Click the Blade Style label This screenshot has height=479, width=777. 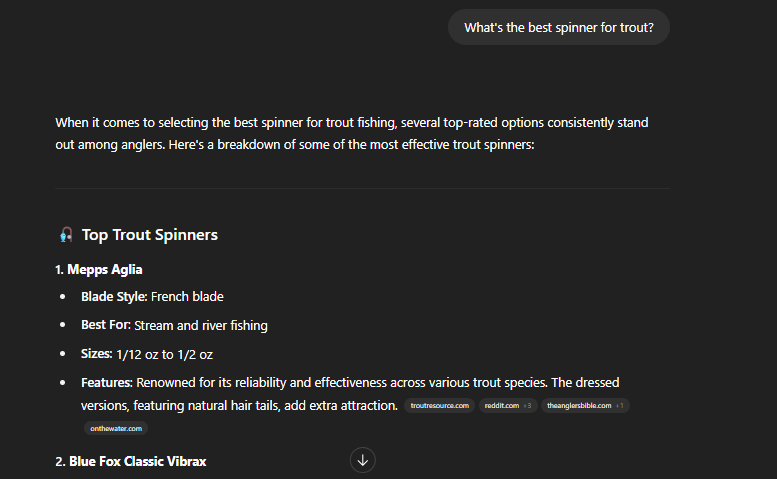(x=114, y=297)
